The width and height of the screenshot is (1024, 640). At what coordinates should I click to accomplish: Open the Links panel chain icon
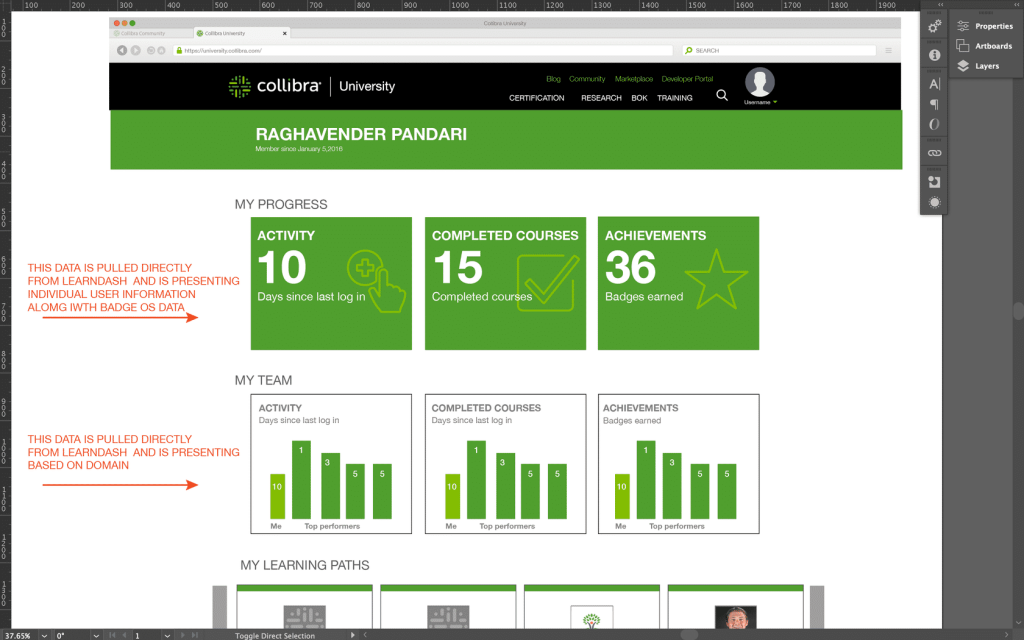point(933,153)
